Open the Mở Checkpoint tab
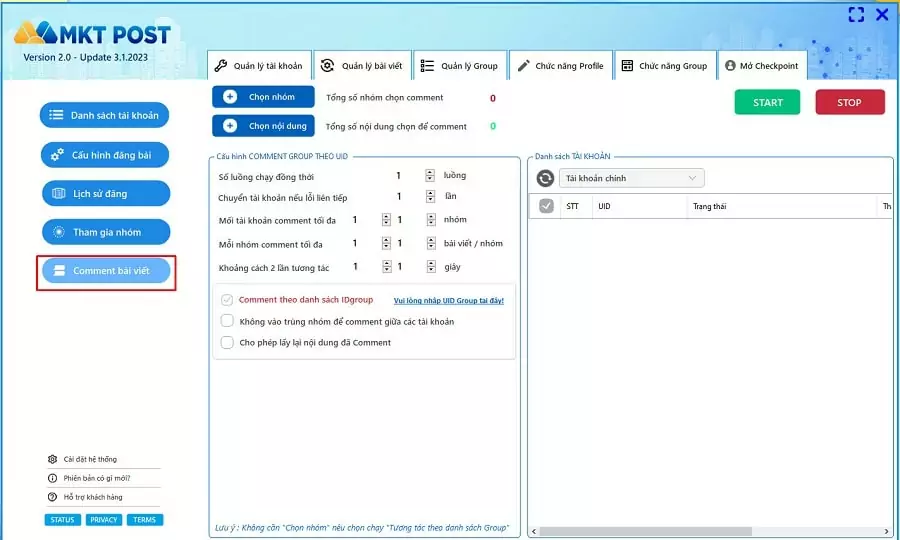The image size is (900, 540). (x=762, y=65)
